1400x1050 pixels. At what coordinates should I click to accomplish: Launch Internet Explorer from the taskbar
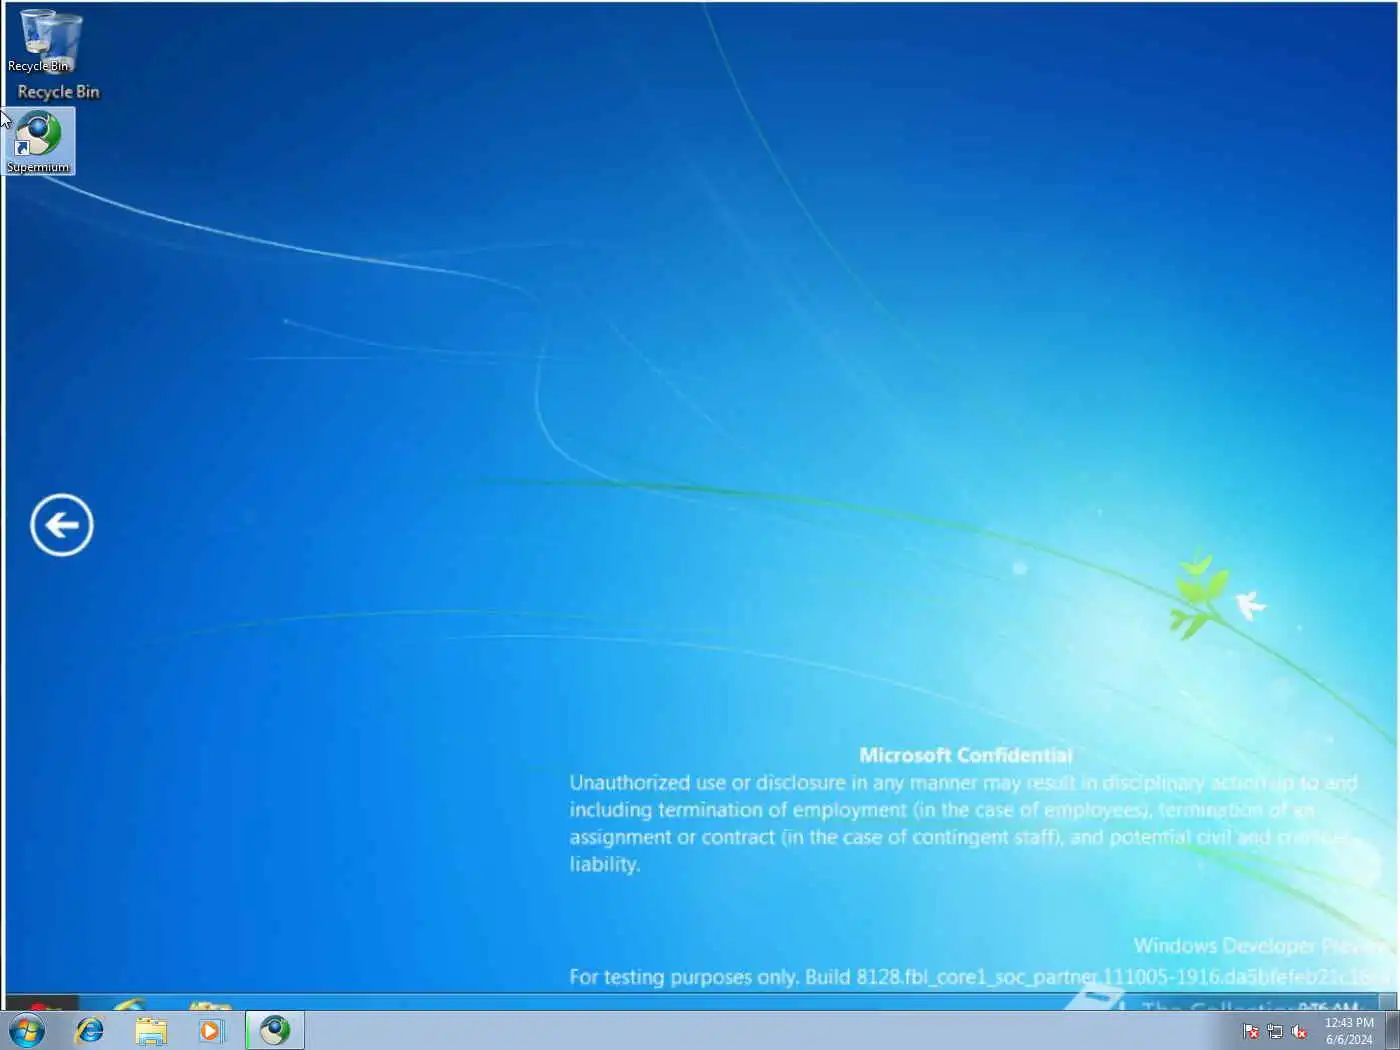pos(90,1030)
